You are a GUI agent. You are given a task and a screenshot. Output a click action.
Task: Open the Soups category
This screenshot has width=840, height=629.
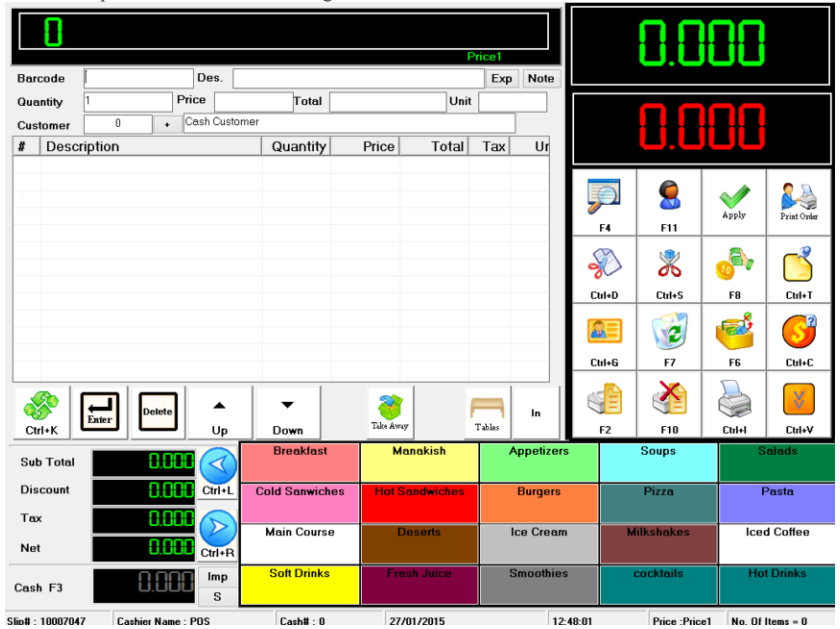pyautogui.click(x=658, y=462)
